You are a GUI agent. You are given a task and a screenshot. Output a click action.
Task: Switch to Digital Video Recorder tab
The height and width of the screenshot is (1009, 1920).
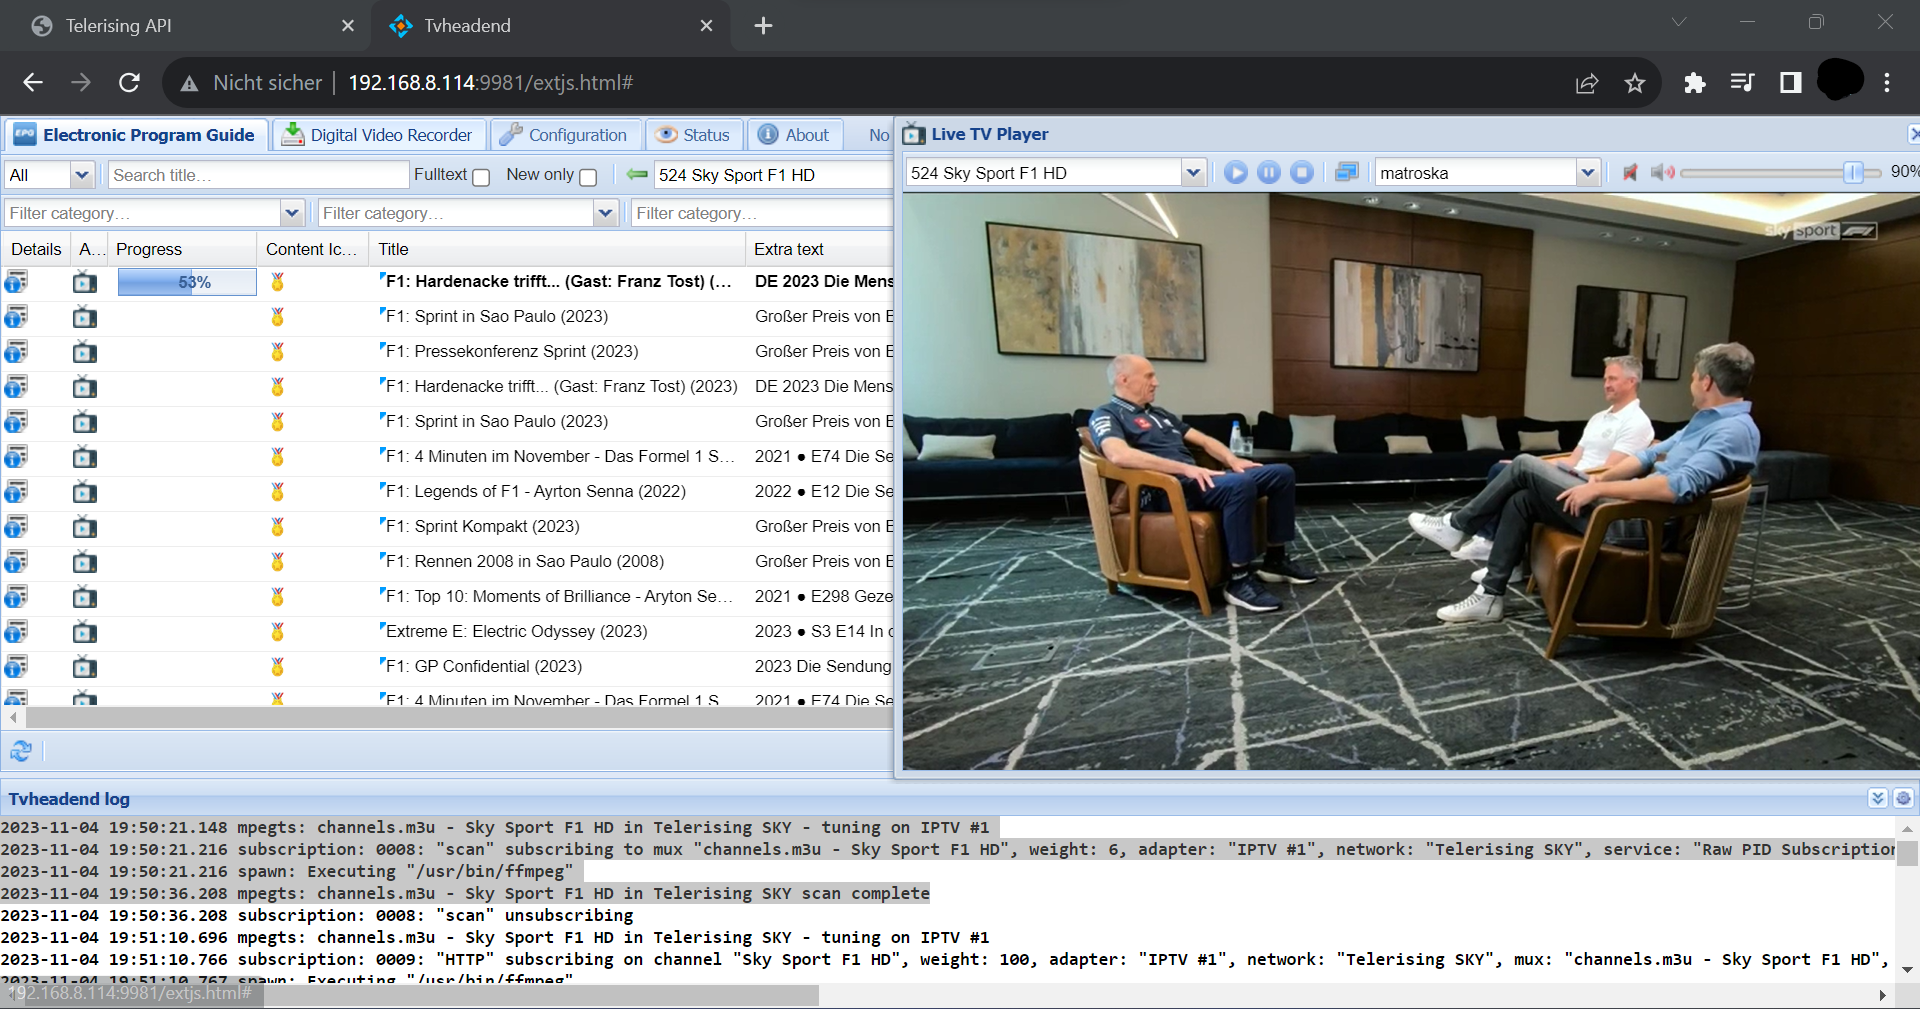point(379,135)
